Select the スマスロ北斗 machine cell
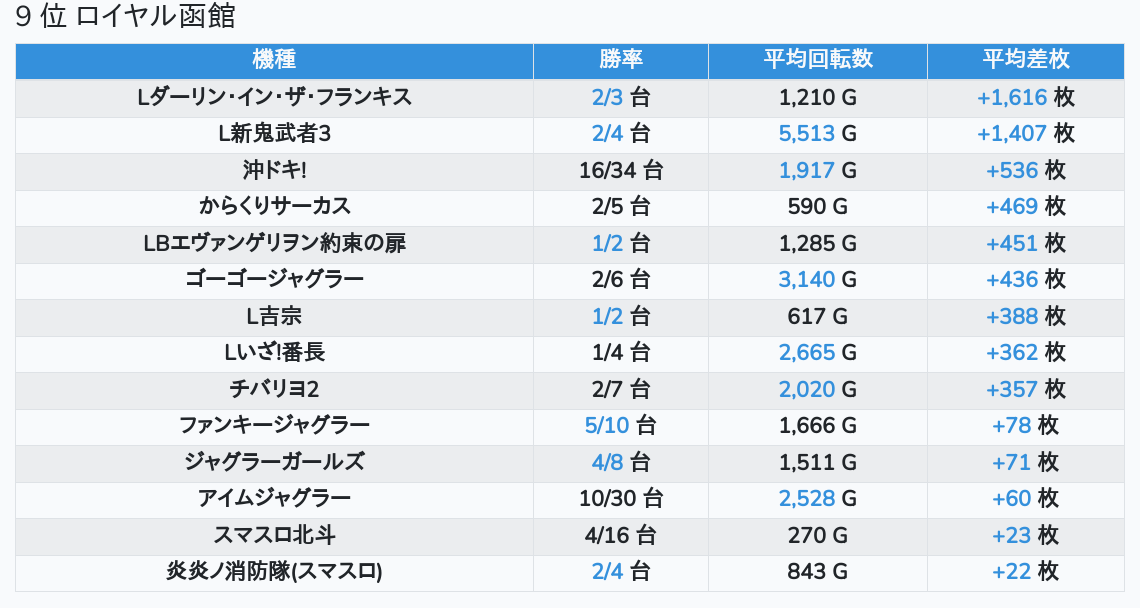The height and width of the screenshot is (608, 1140). [x=274, y=535]
